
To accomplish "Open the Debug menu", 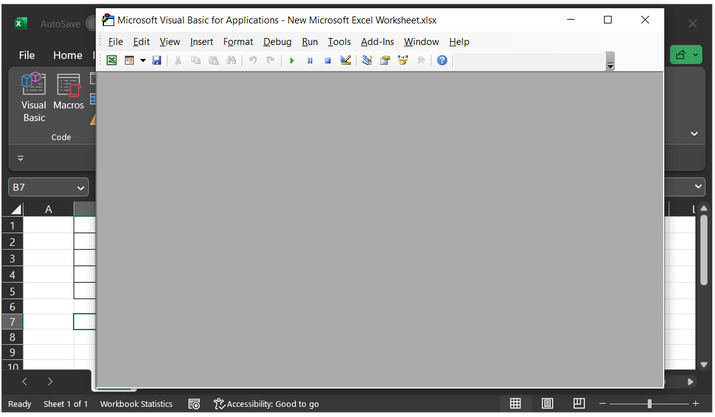I will [277, 42].
